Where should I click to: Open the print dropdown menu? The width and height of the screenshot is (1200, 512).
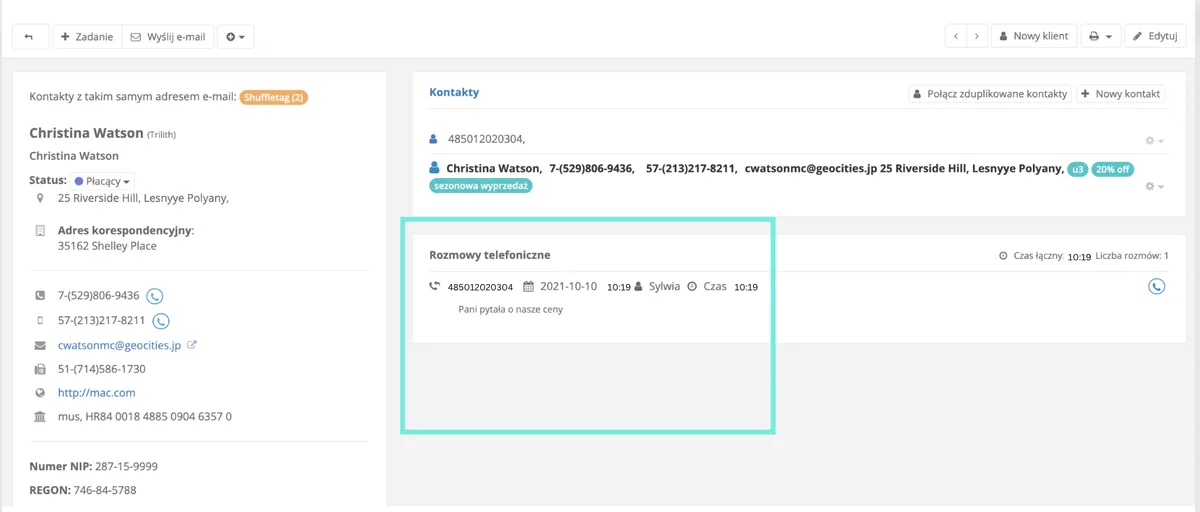click(x=1100, y=37)
